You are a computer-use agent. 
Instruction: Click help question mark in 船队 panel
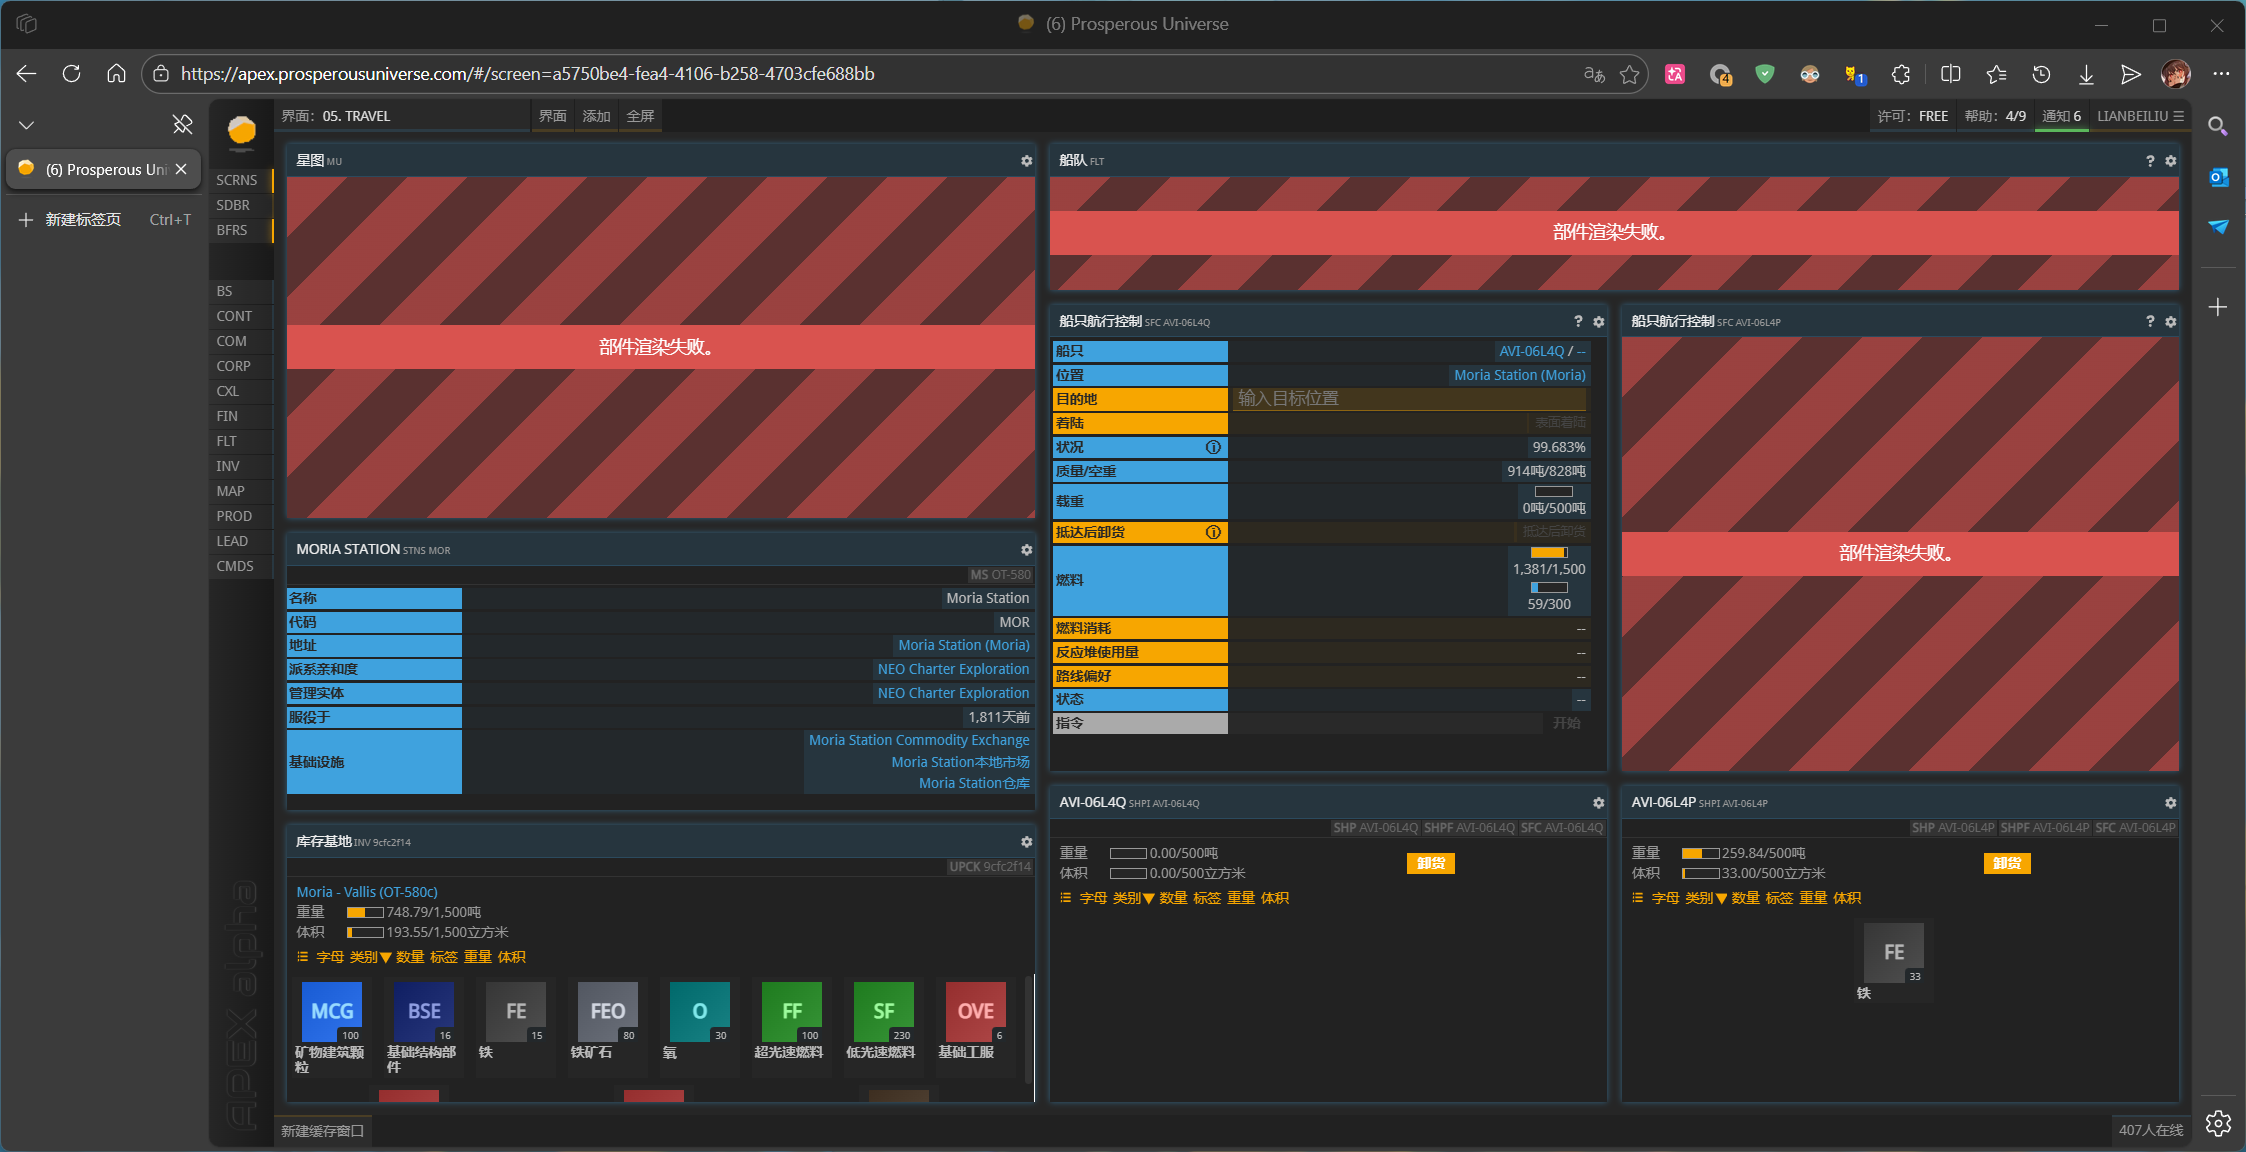pos(2150,161)
